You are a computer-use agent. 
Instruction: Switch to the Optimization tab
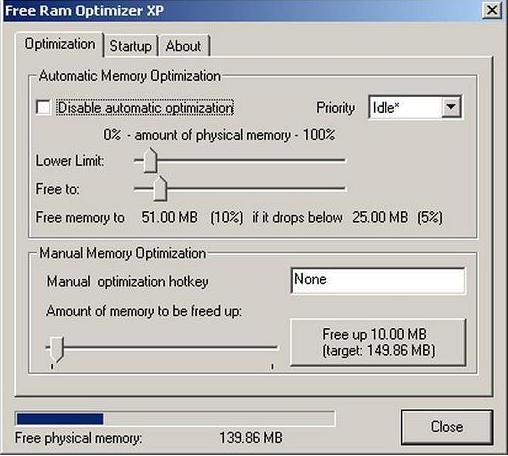click(x=60, y=44)
